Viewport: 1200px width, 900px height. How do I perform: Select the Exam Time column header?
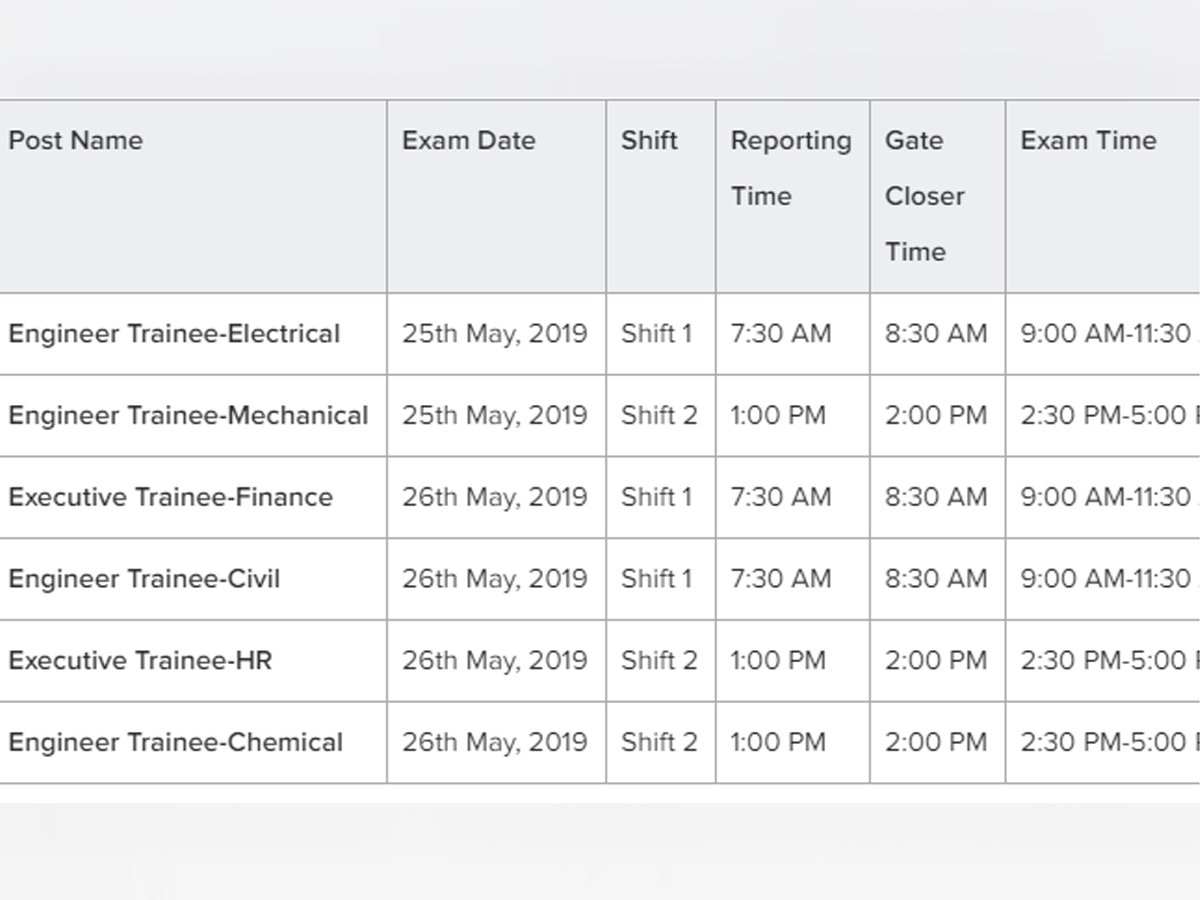(x=1088, y=140)
